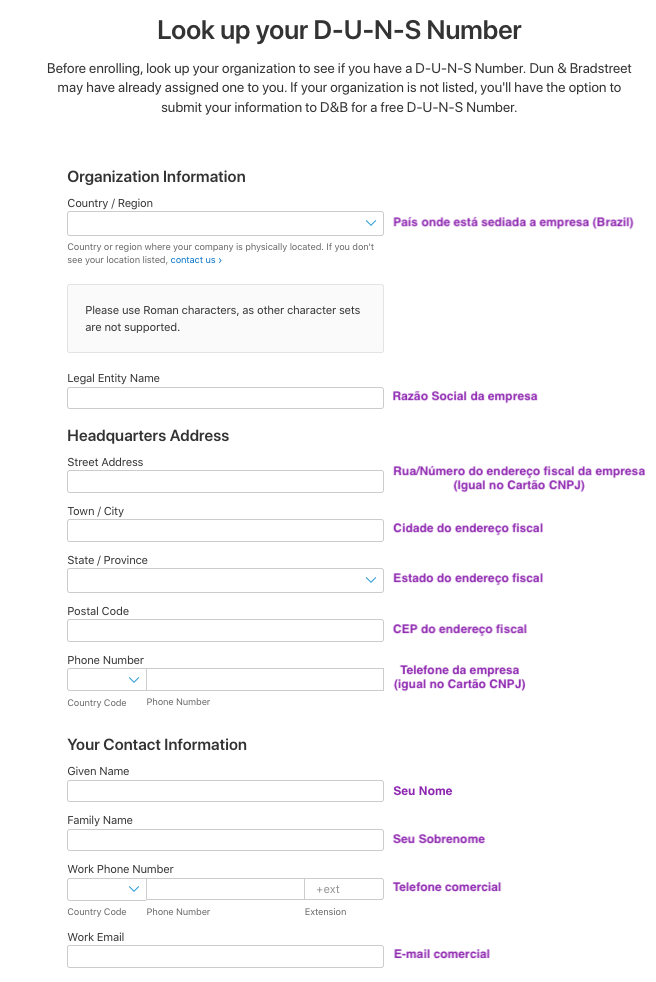Click the Work Phone Number field

[225, 889]
